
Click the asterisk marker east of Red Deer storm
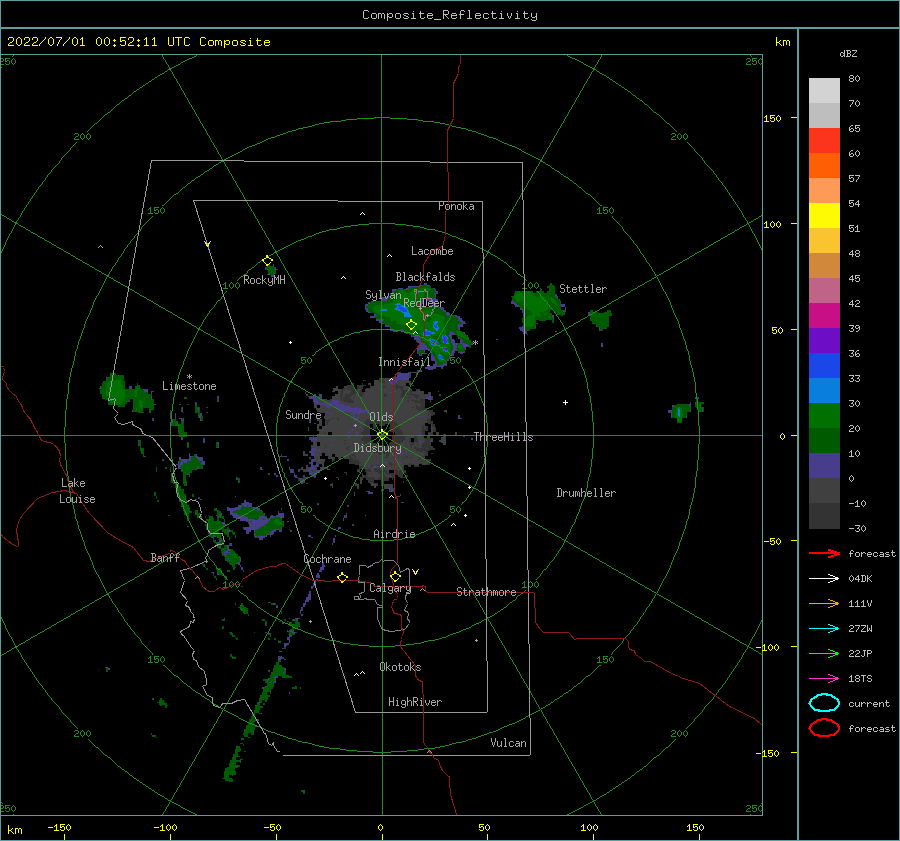pyautogui.click(x=475, y=343)
